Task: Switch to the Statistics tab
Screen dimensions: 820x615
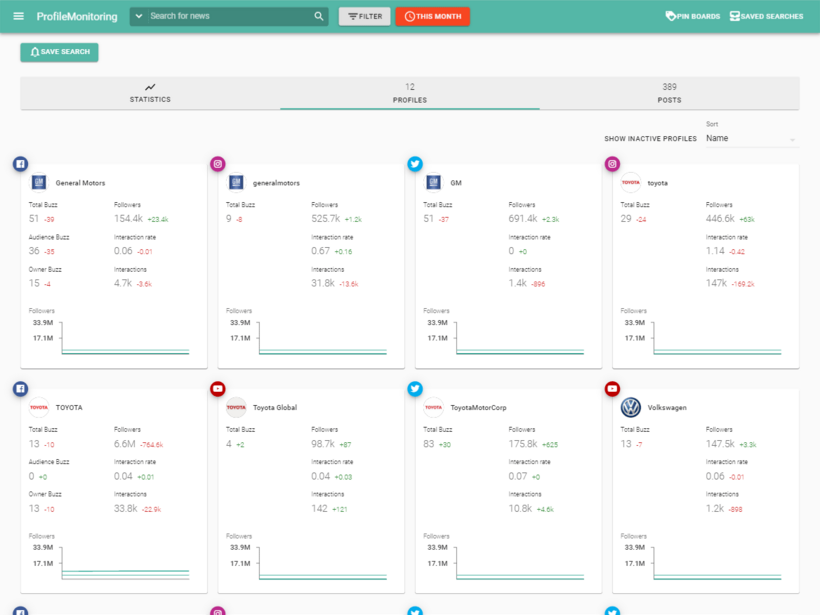Action: click(x=150, y=93)
